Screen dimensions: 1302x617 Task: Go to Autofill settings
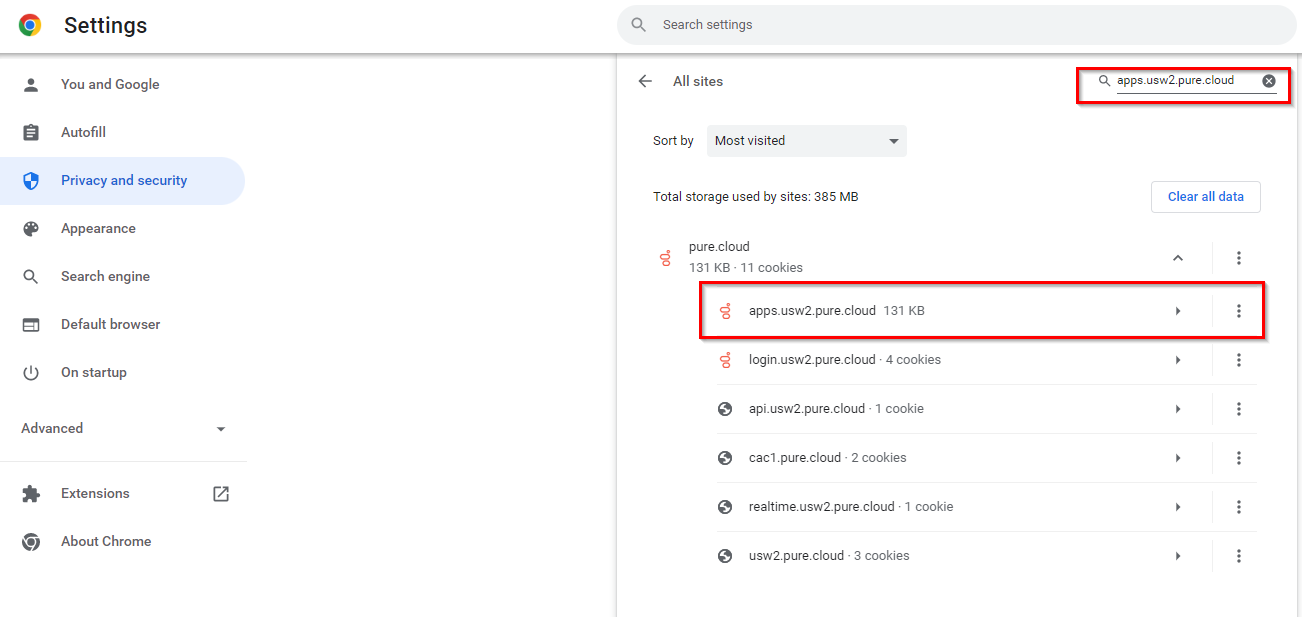(83, 133)
